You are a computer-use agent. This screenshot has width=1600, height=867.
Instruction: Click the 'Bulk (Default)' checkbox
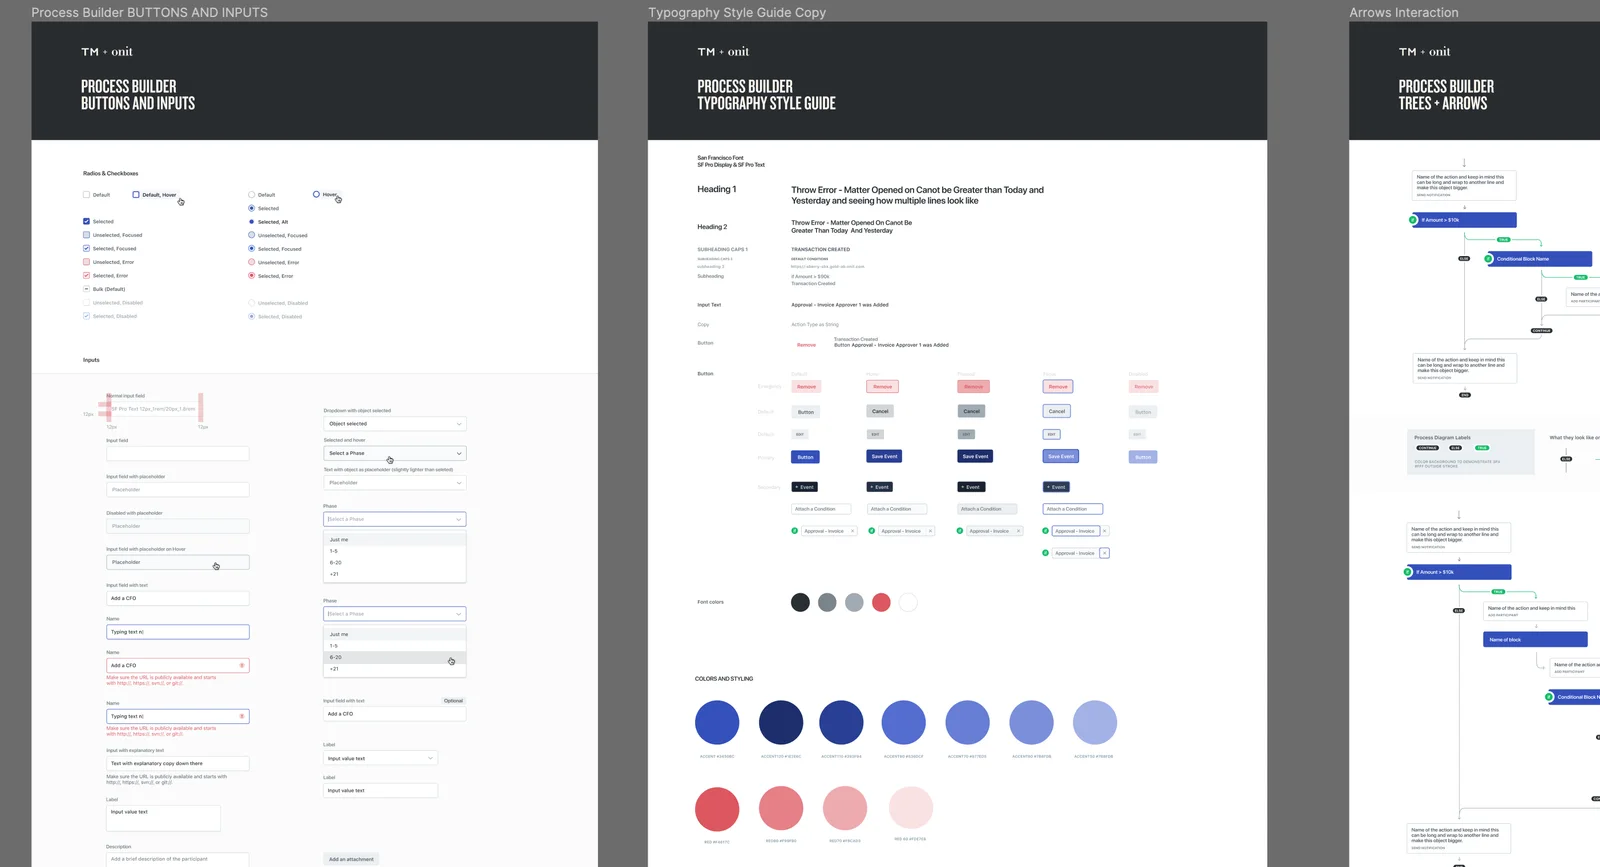(x=86, y=289)
